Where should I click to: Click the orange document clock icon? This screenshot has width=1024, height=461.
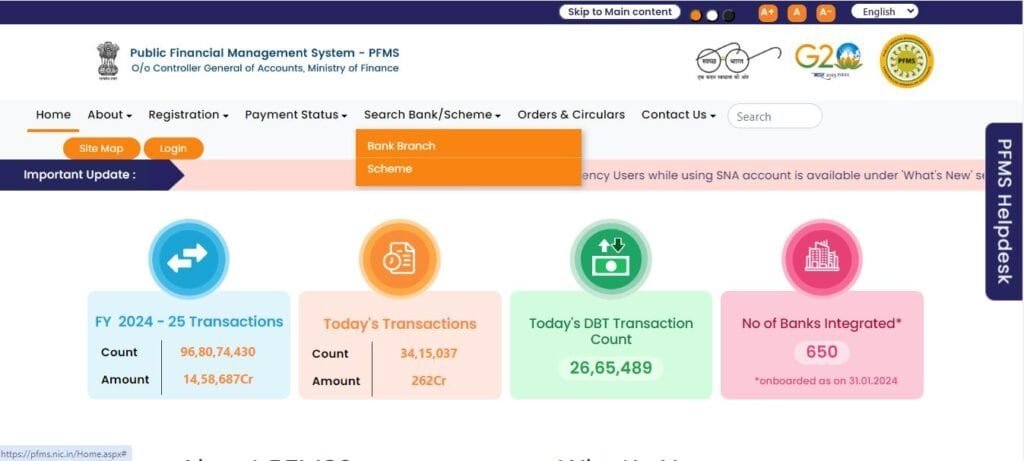pos(399,259)
